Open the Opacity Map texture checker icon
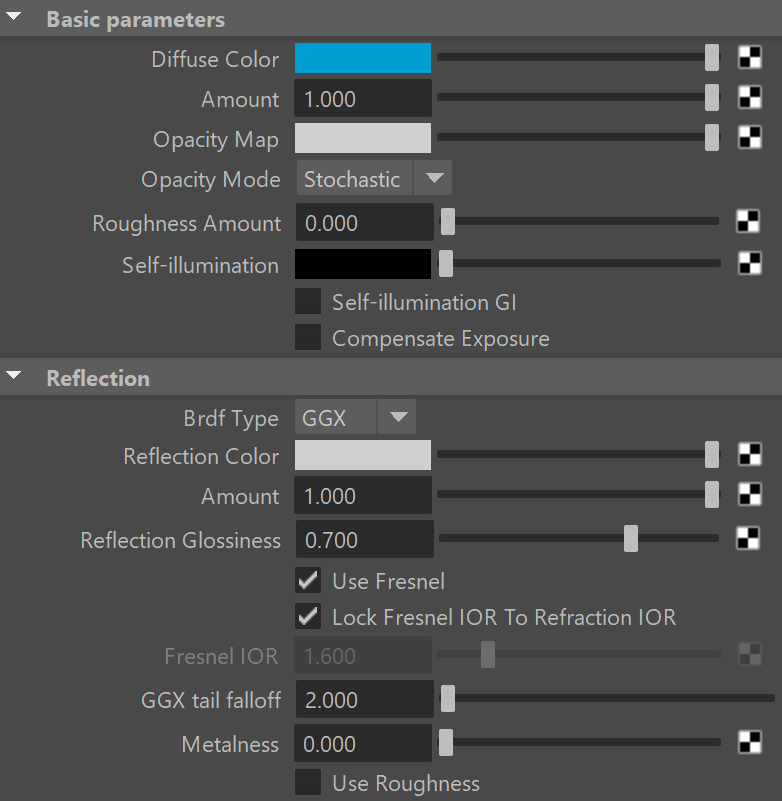 pyautogui.click(x=749, y=137)
